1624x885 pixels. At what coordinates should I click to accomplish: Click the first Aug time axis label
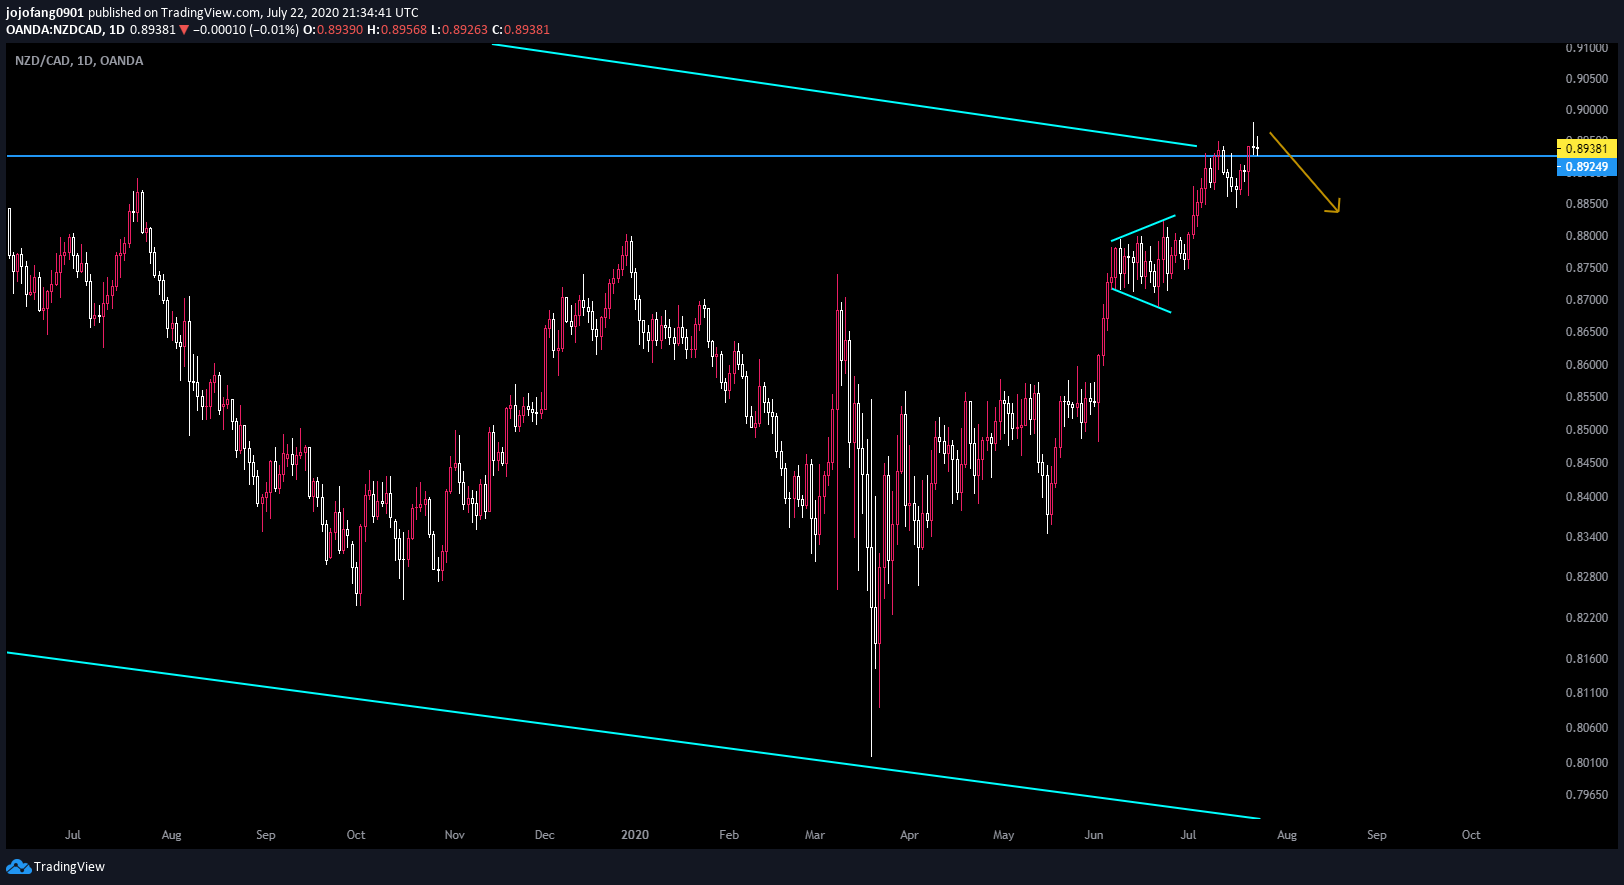coord(172,835)
